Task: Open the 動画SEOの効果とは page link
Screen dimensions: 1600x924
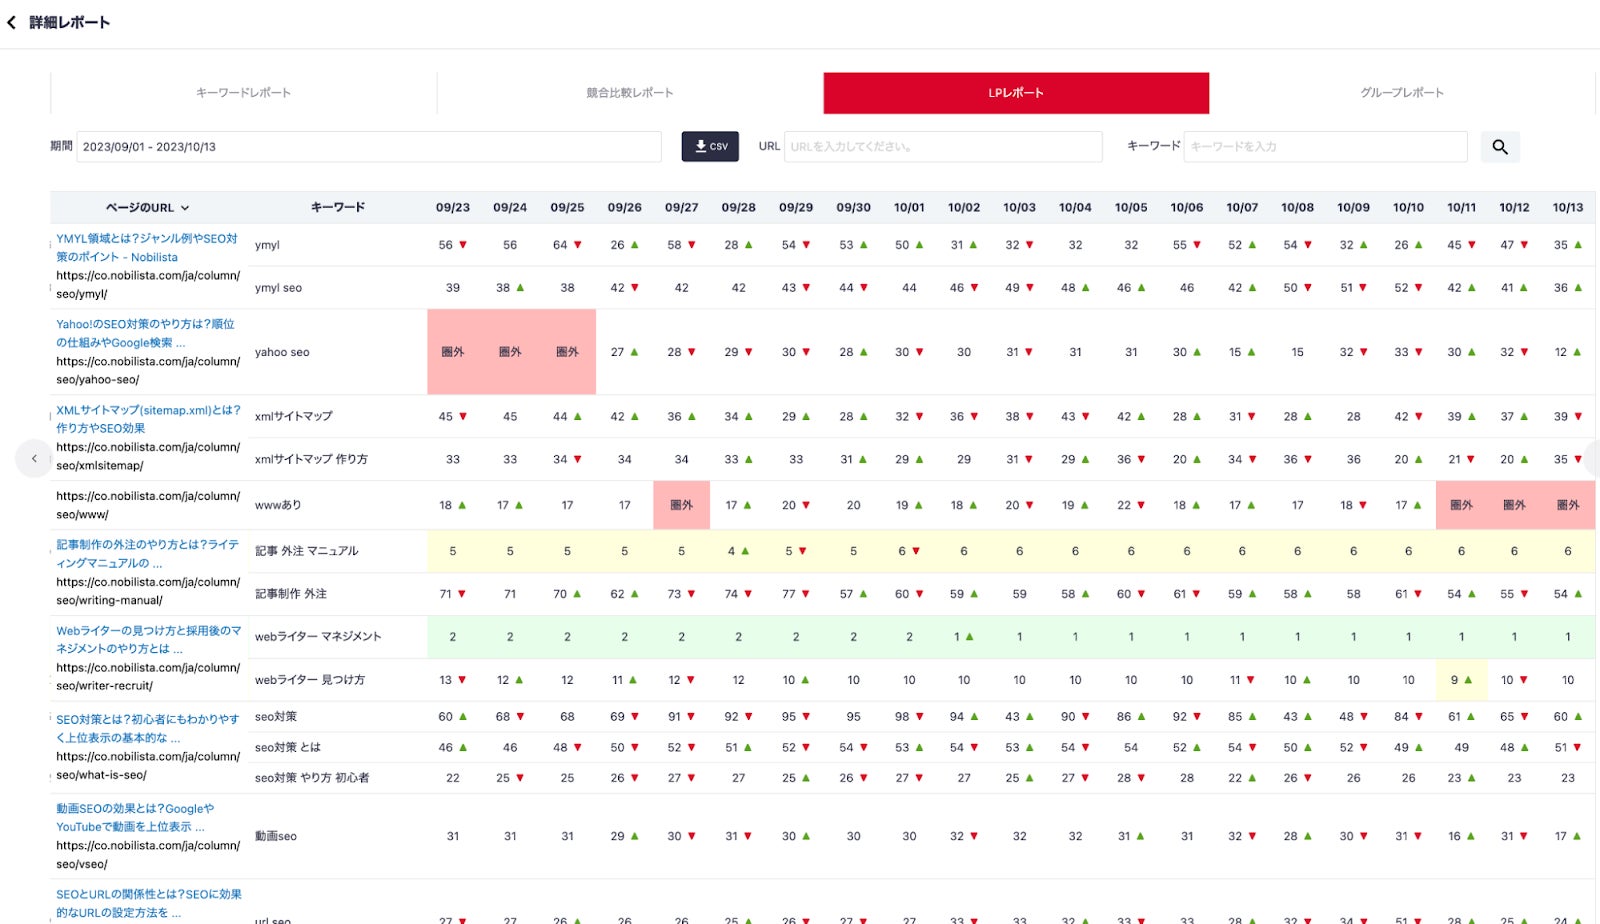Action: (x=135, y=818)
